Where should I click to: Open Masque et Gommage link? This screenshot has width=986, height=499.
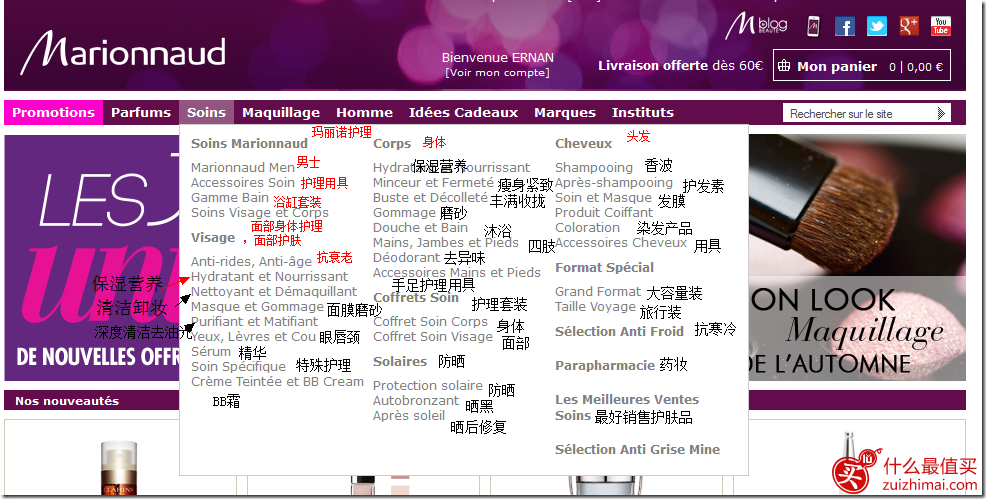coord(257,307)
